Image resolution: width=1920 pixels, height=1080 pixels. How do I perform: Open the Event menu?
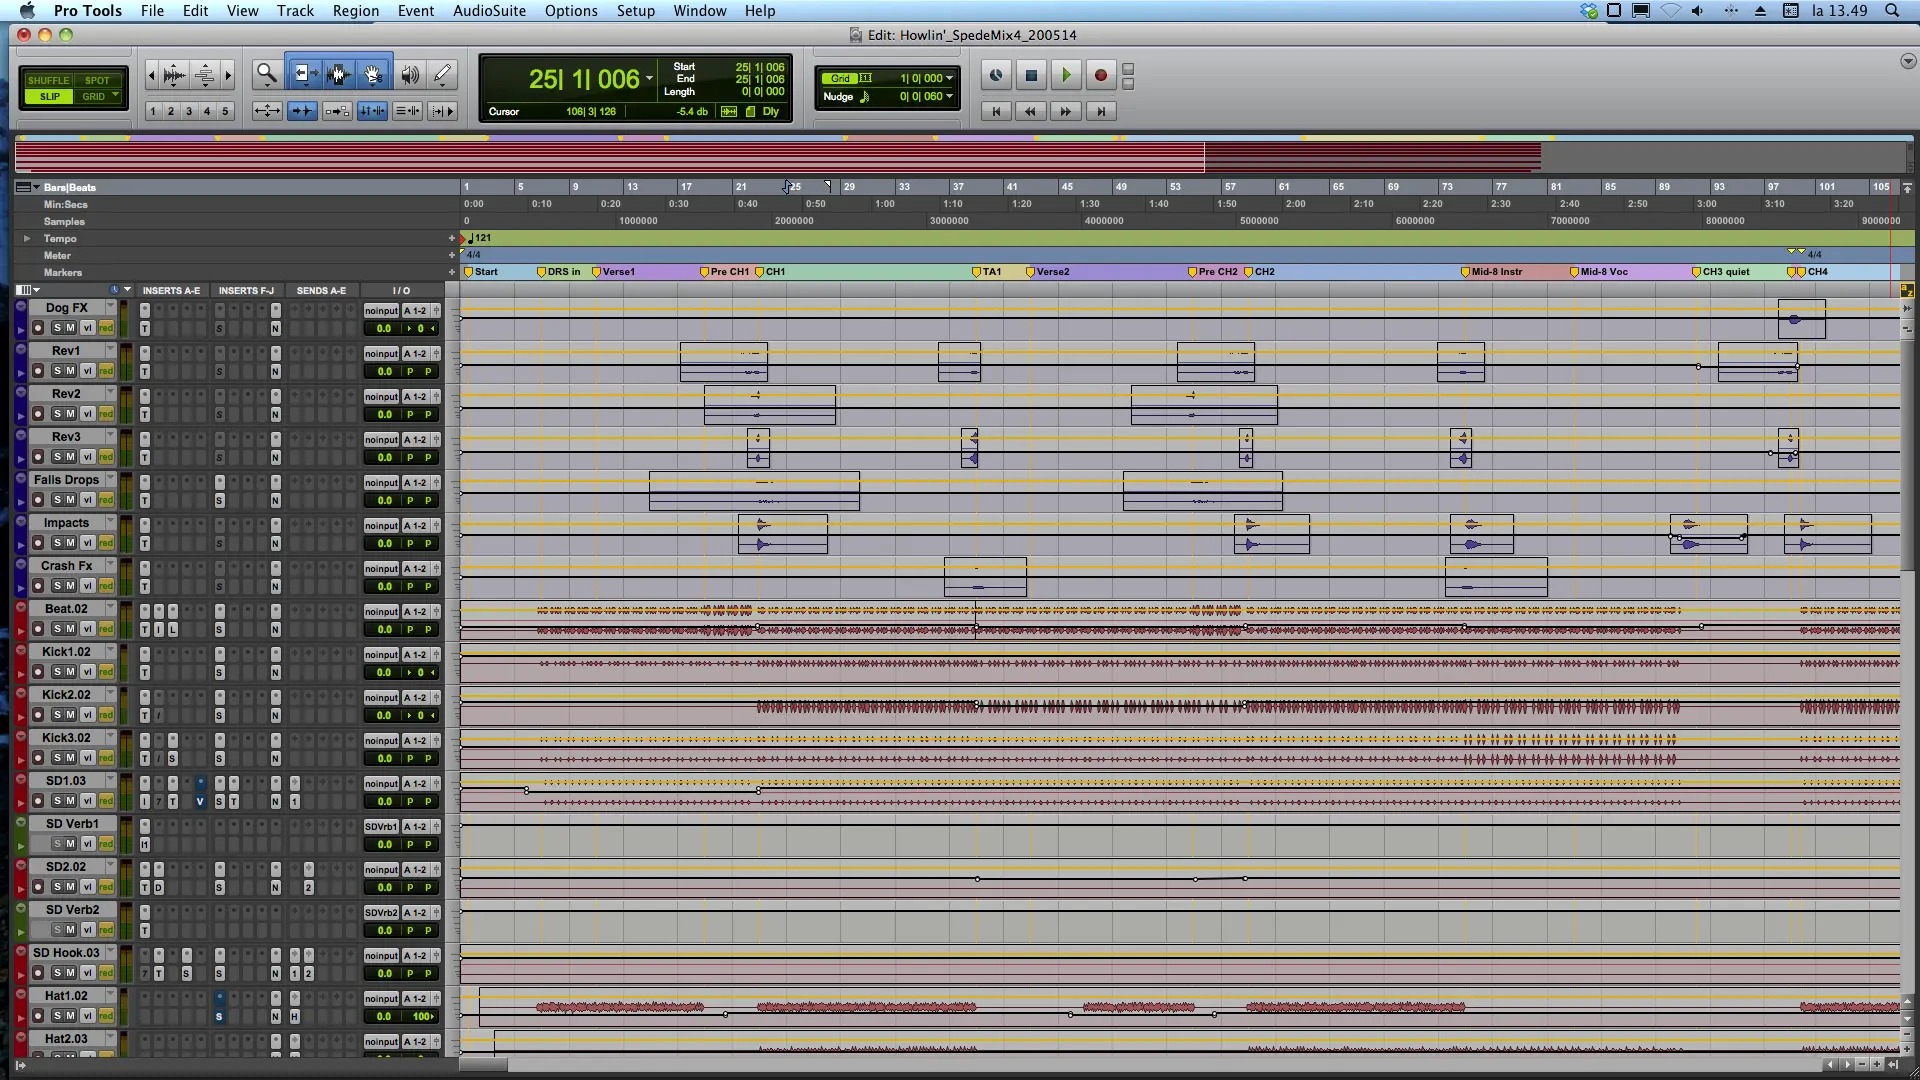[x=416, y=10]
